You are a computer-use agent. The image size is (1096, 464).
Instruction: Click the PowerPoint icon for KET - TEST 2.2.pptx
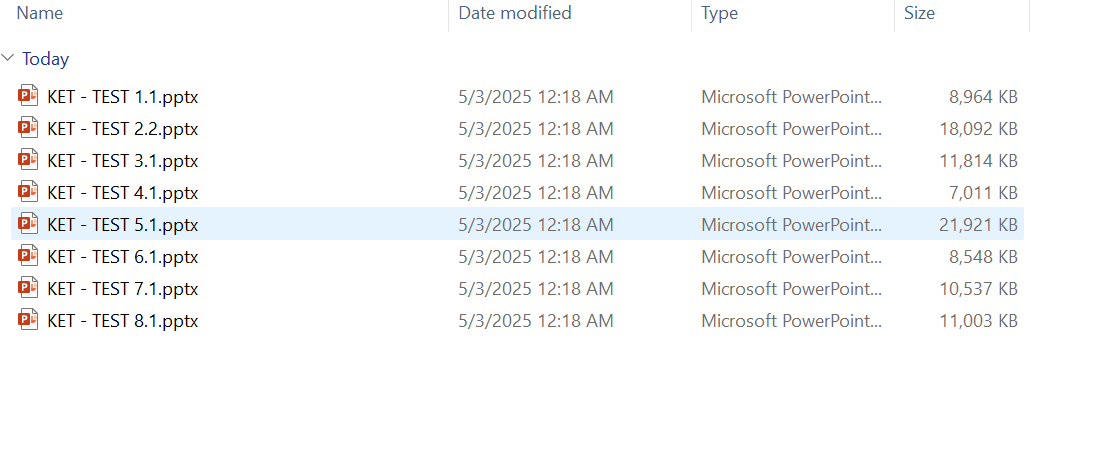tap(27, 129)
